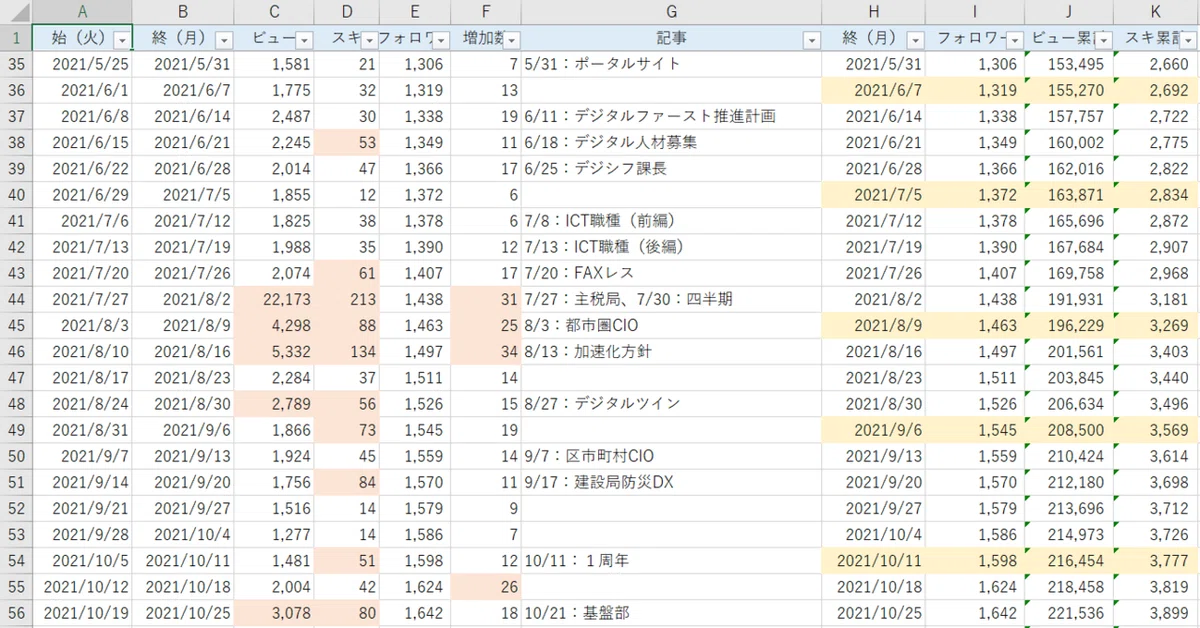Open filter dropdown for 始(火) column
This screenshot has height=628, width=1200.
coord(122,40)
